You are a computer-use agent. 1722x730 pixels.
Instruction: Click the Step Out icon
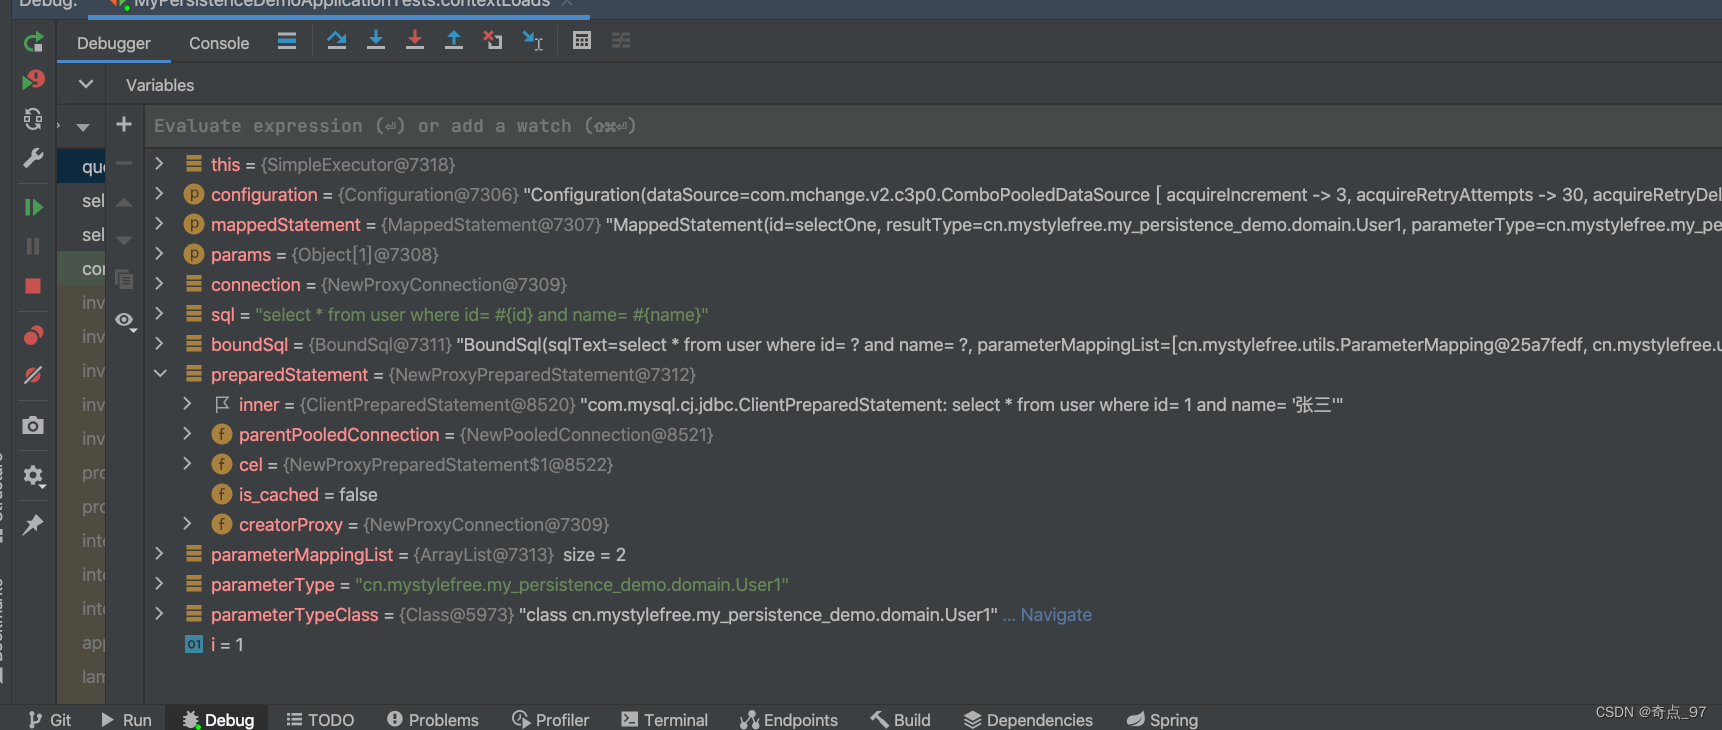454,41
